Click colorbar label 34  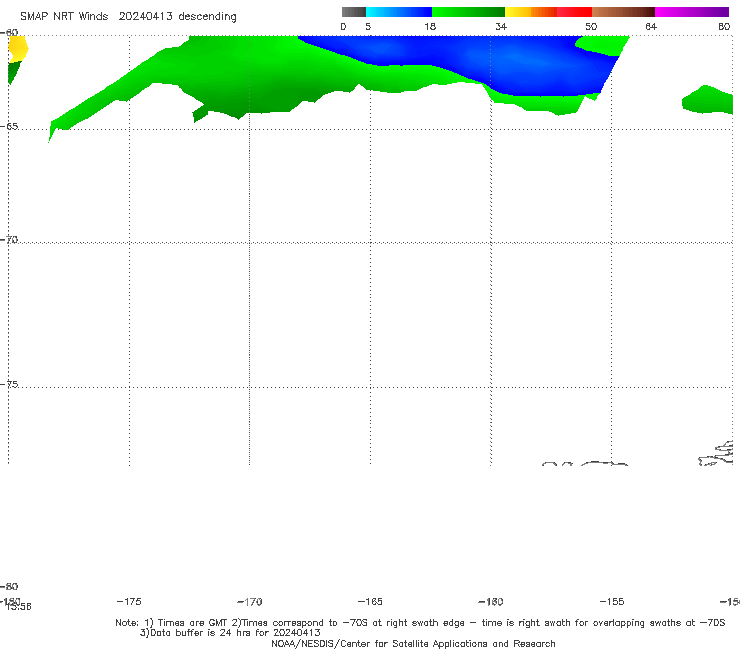[501, 26]
